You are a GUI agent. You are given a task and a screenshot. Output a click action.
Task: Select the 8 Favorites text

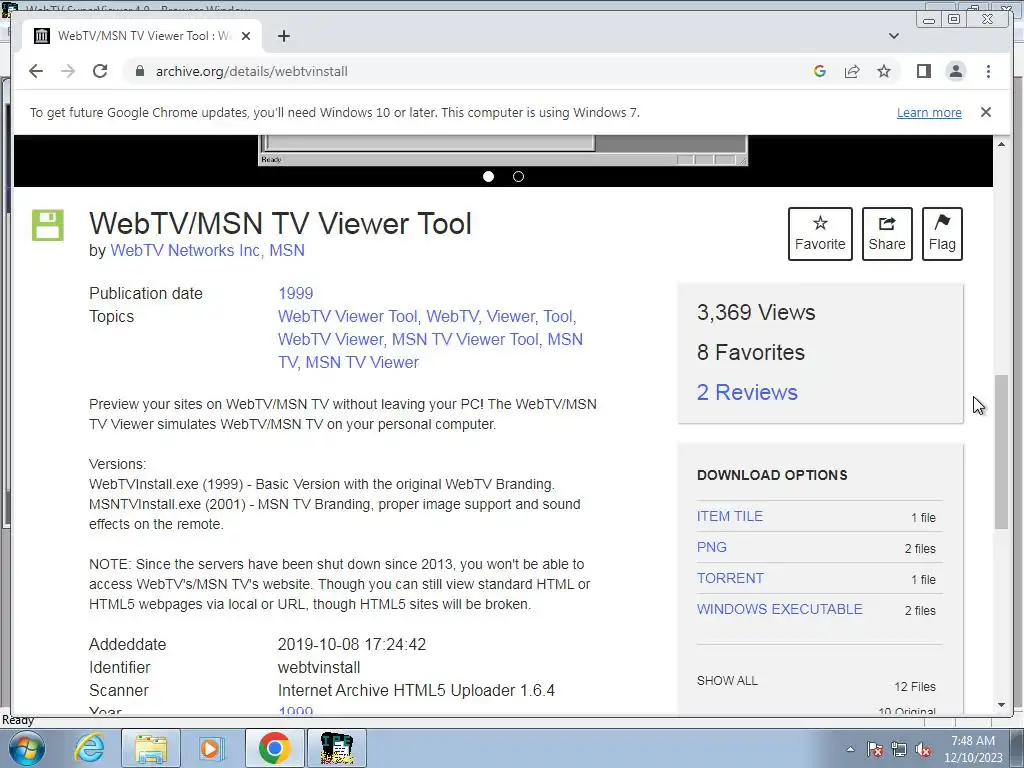[x=750, y=352]
